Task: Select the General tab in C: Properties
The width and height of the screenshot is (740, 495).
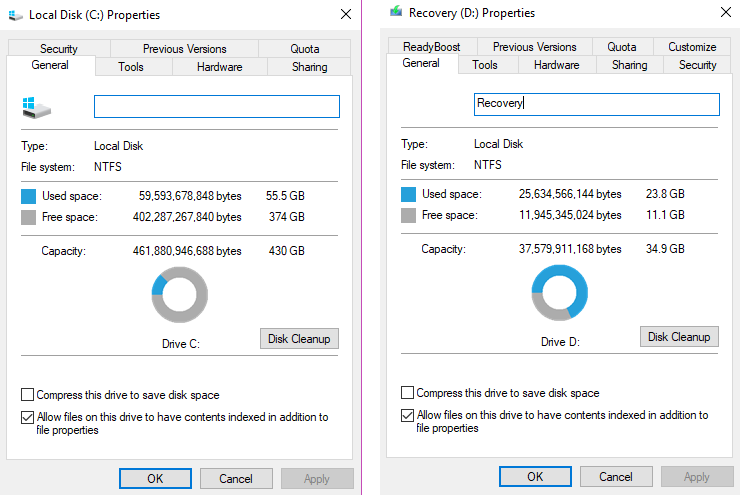Action: (50, 65)
